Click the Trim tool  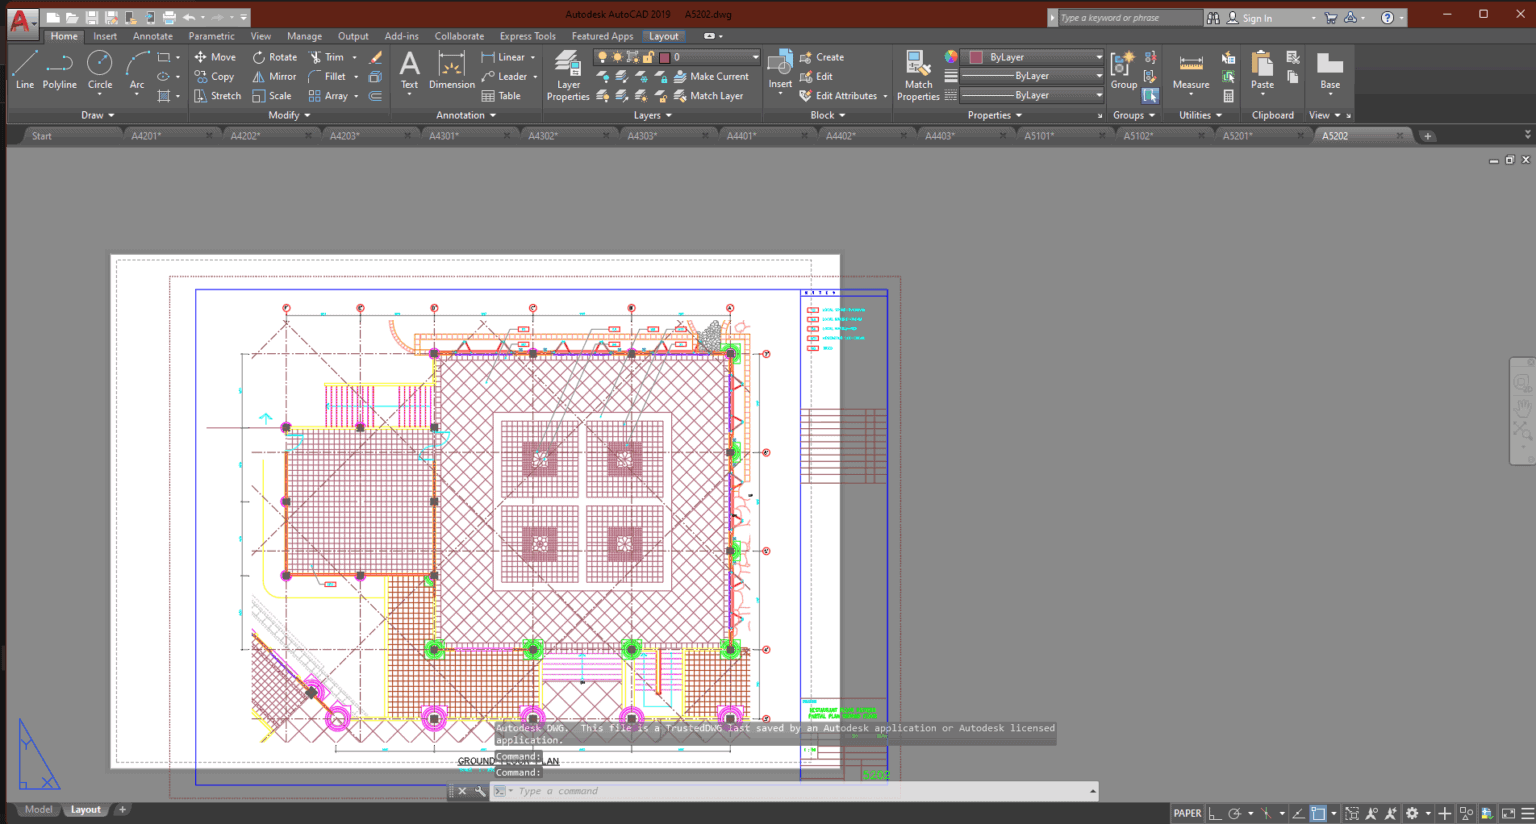330,57
